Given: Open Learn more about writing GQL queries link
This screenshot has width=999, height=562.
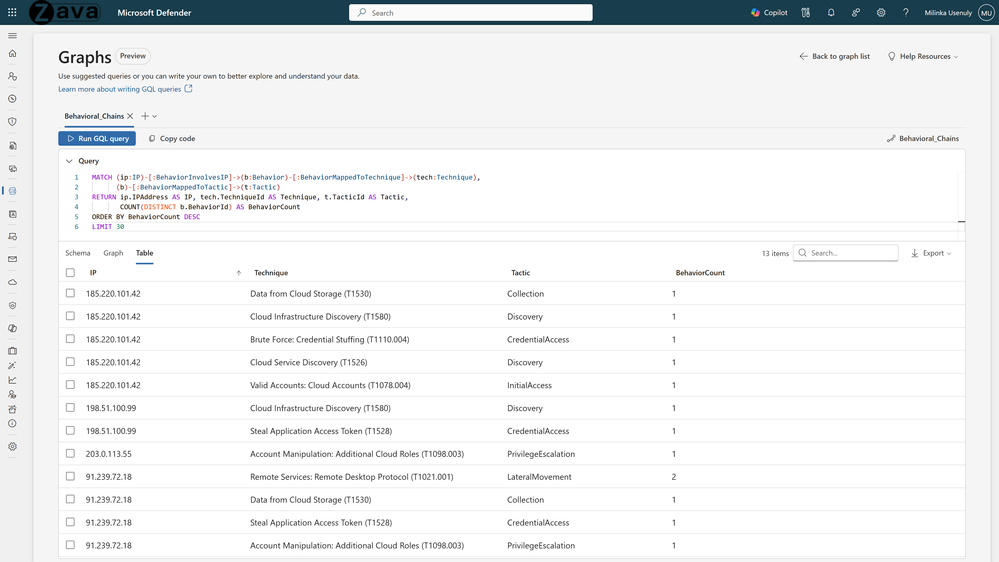Looking at the screenshot, I should pos(120,89).
